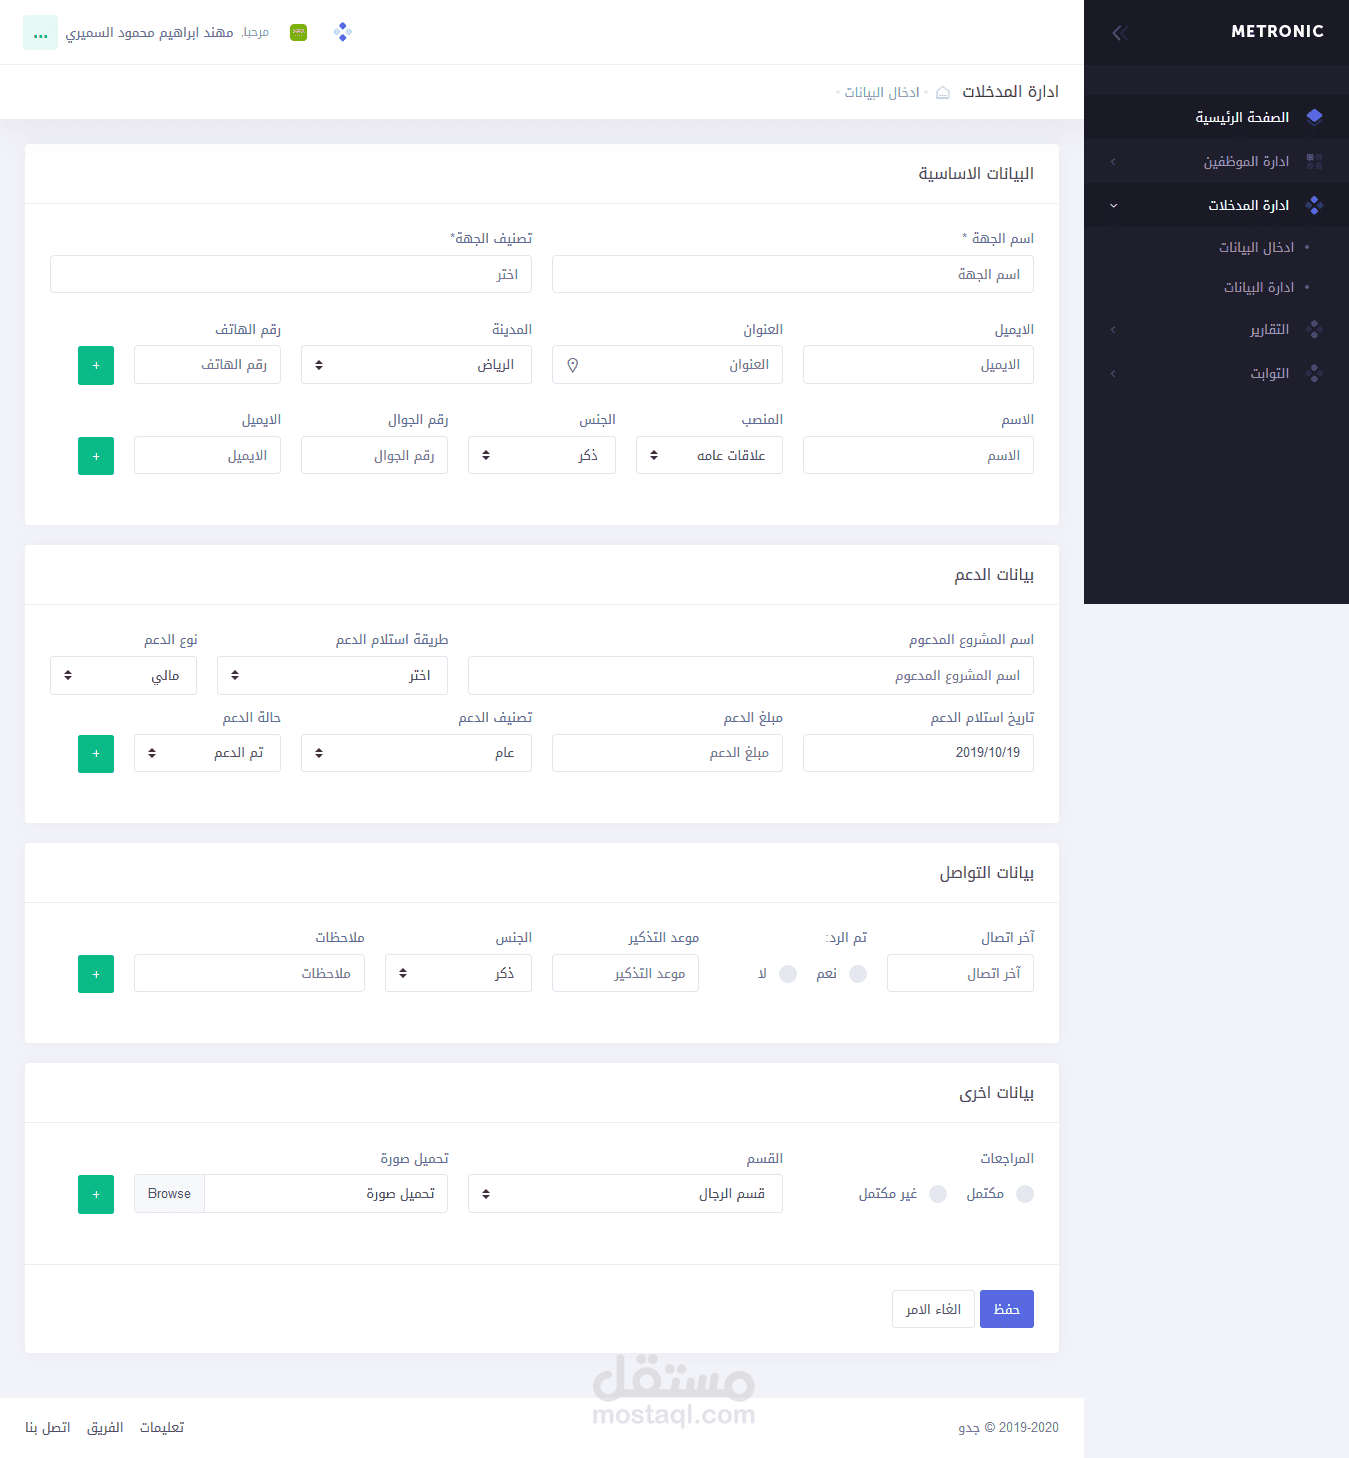
Task: Click the الثوابت sidebar icon
Action: coord(1314,373)
